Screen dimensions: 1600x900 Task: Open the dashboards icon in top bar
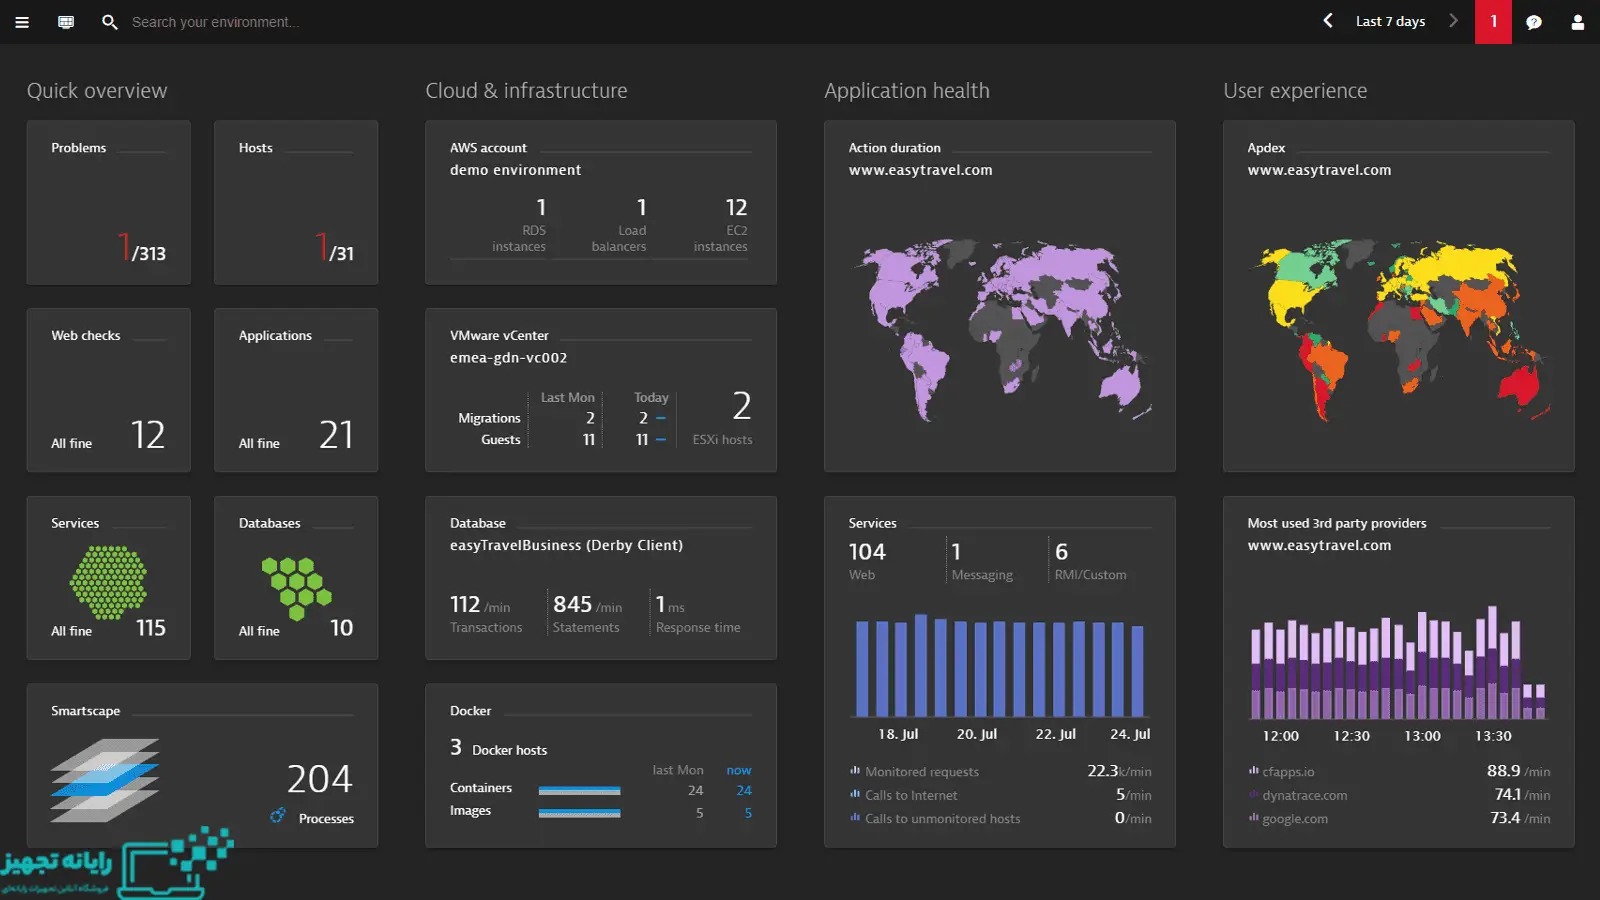[x=66, y=22]
